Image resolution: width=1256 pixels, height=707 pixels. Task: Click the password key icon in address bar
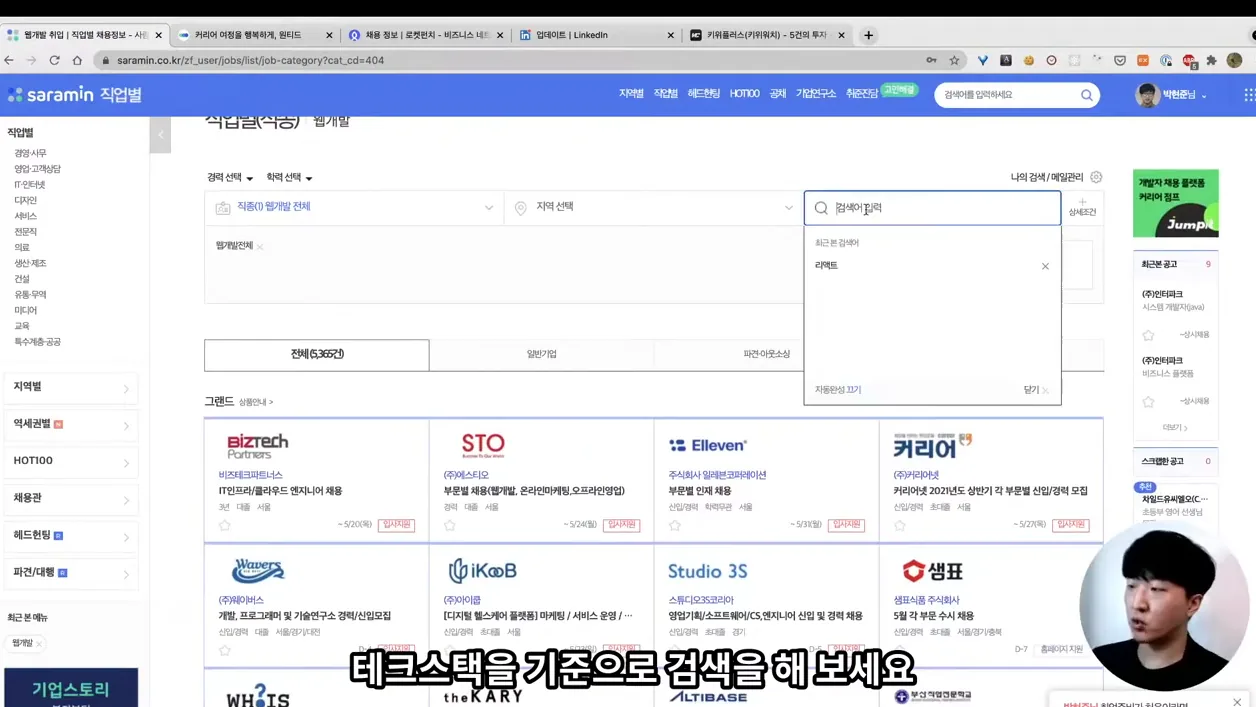pyautogui.click(x=931, y=60)
